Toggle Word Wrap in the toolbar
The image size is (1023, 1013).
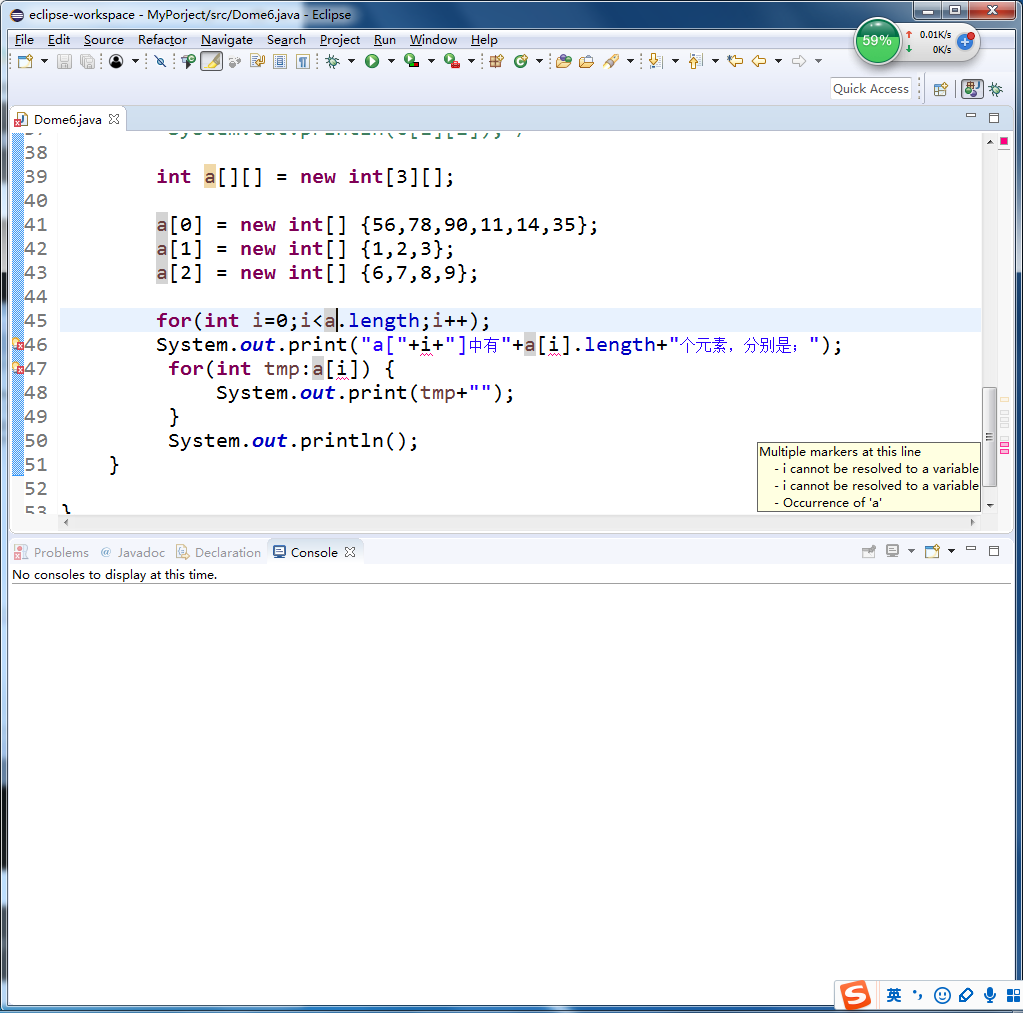click(257, 61)
